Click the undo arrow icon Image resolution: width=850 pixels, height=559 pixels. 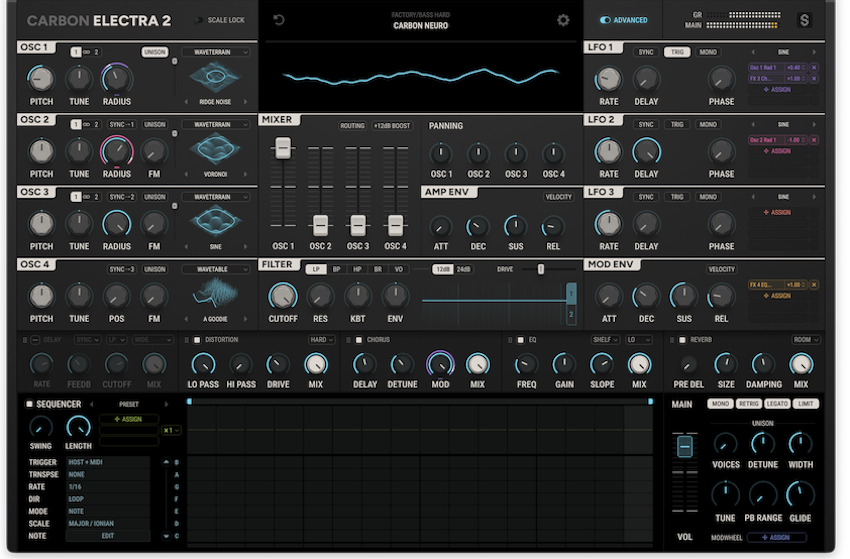click(279, 20)
